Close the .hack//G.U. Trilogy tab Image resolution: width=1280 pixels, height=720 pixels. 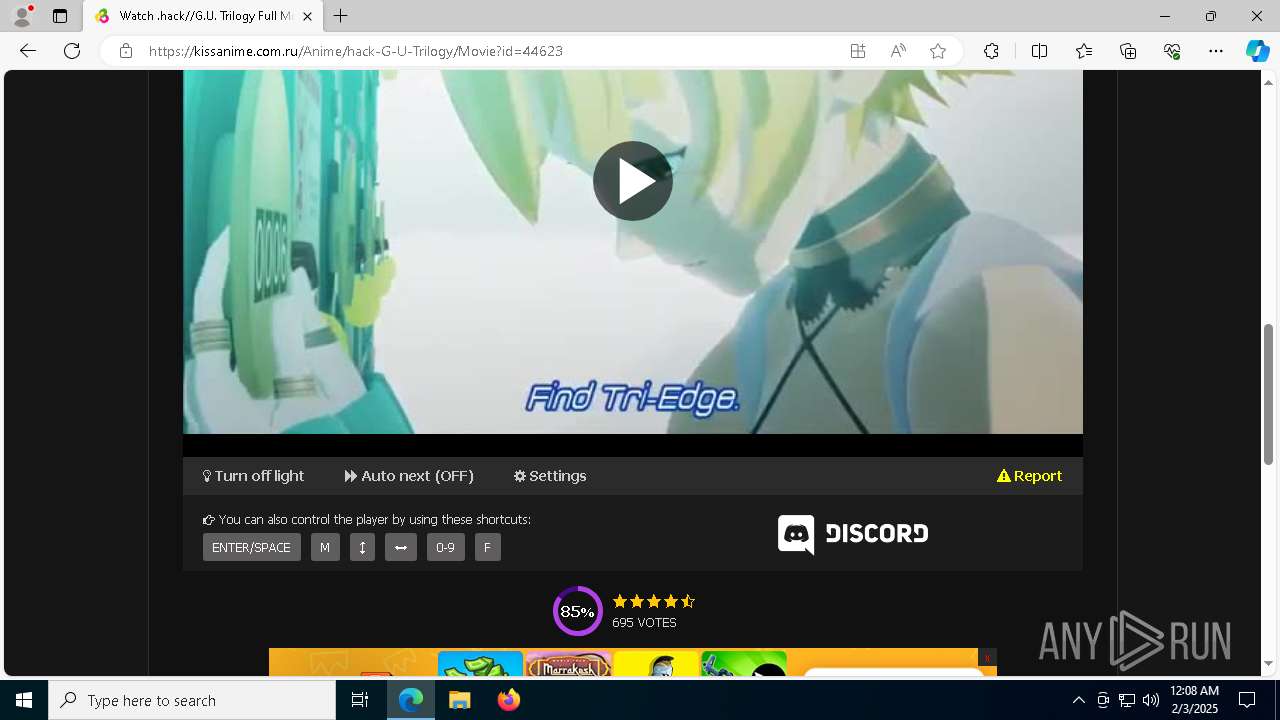(307, 16)
